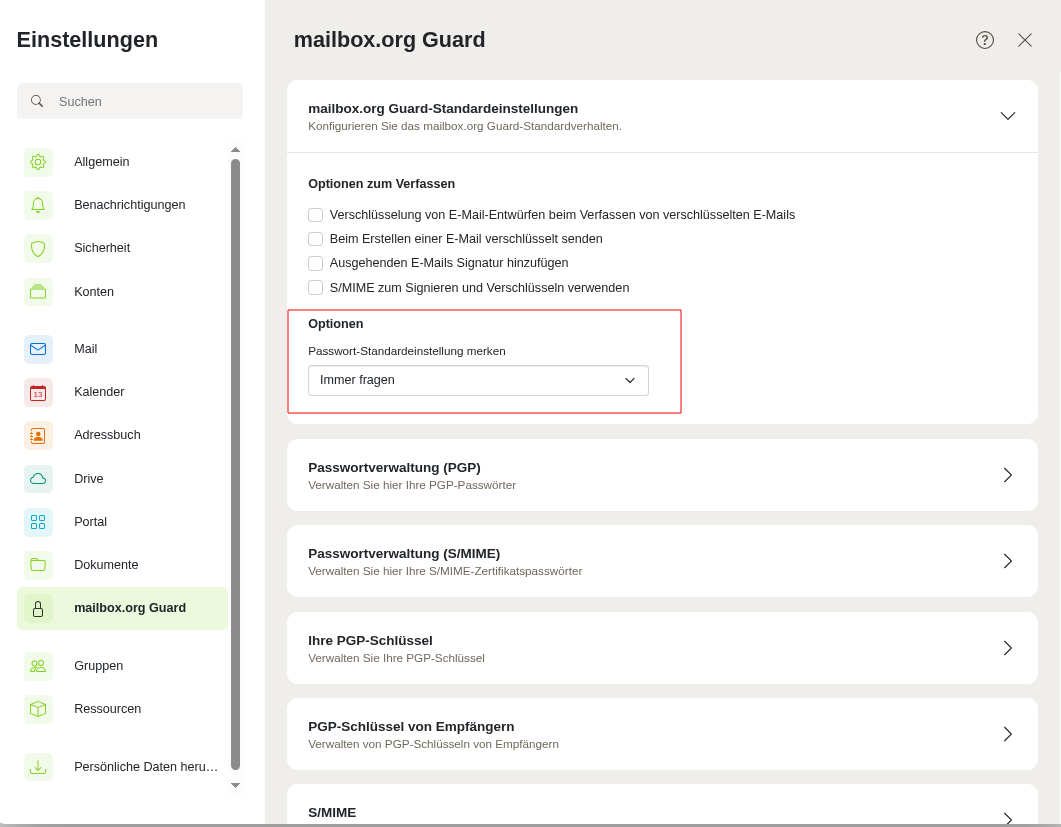Open Passwort-Standardeinstellung dropdown Immer fragen
The height and width of the screenshot is (827, 1061).
tap(478, 380)
